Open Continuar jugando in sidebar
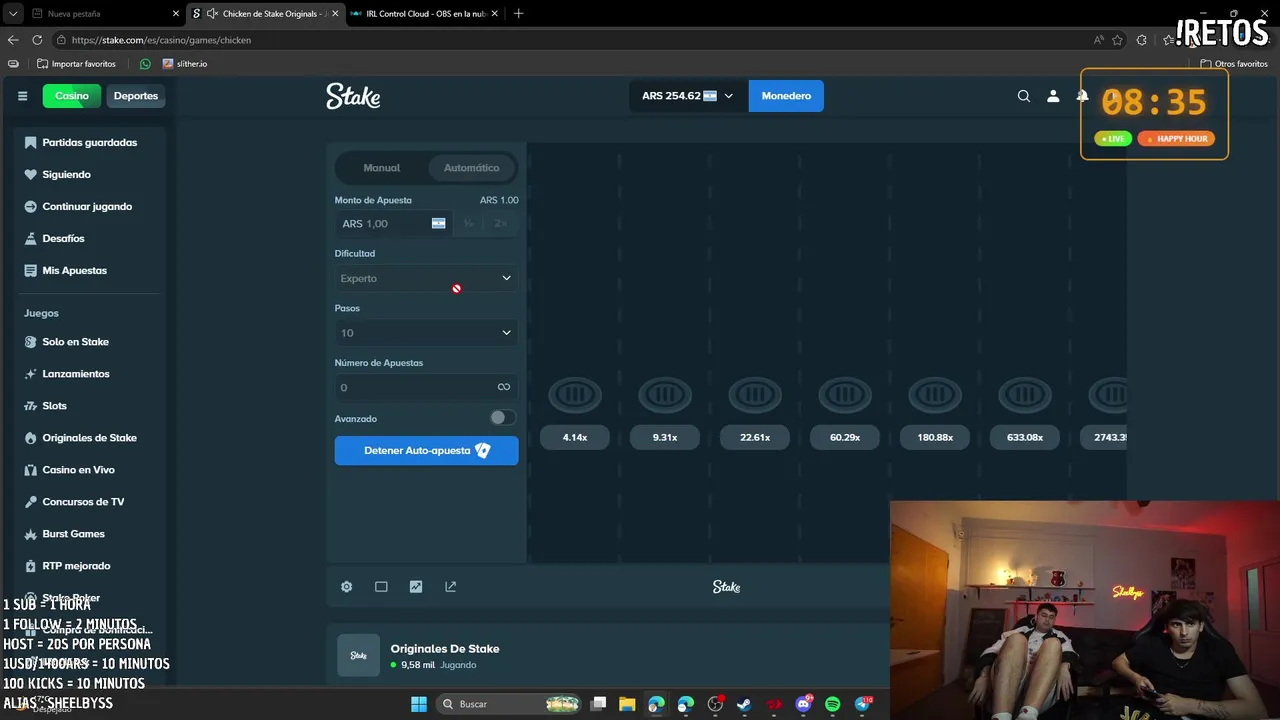This screenshot has height=720, width=1280. coord(87,207)
